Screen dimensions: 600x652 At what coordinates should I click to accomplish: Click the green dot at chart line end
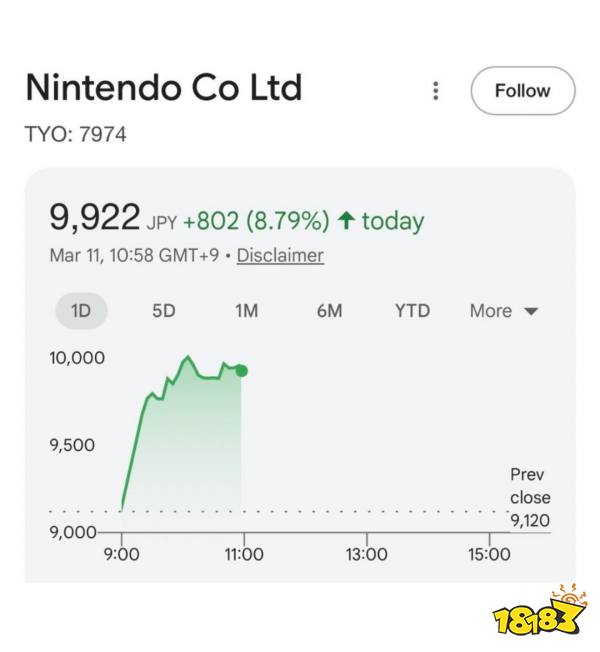242,371
